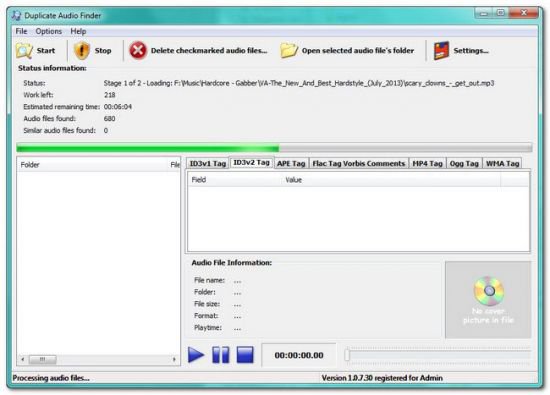Click the Settings toolbar icon

tap(441, 51)
